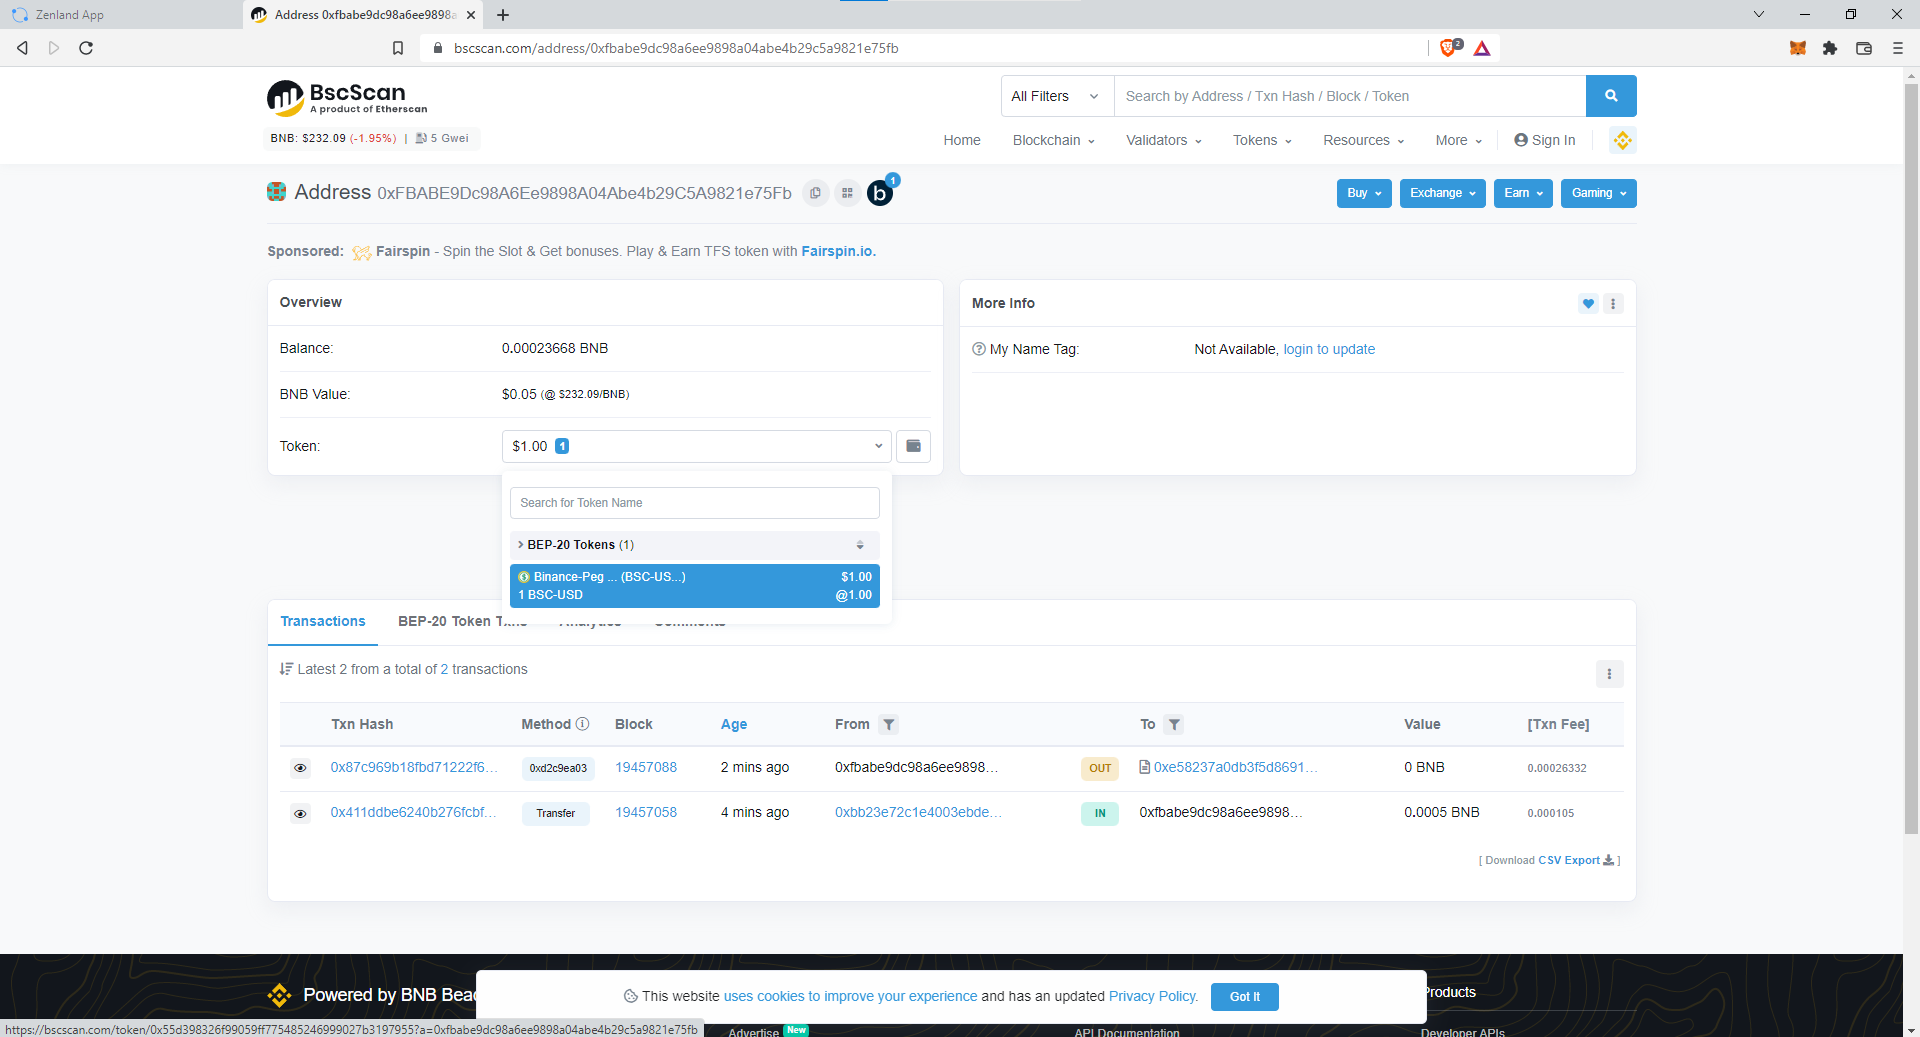Open the MetaMask fox extension icon
1920x1037 pixels.
pos(1797,48)
